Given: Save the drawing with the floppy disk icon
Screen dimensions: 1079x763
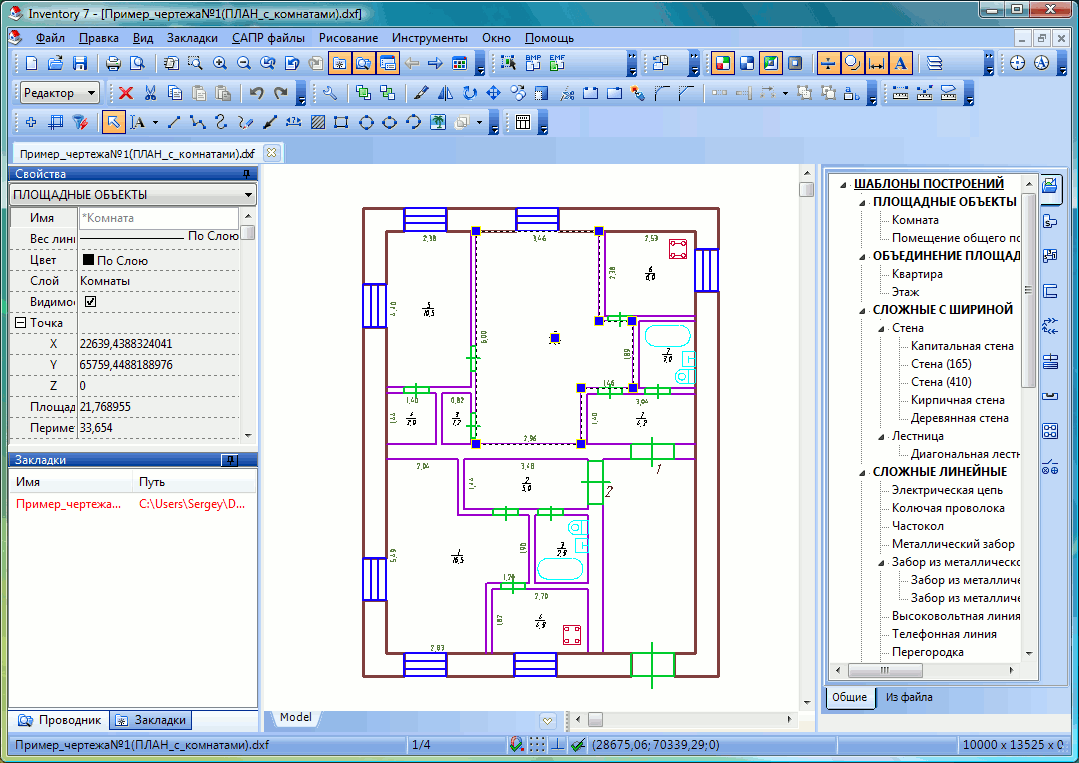Looking at the screenshot, I should (x=80, y=63).
